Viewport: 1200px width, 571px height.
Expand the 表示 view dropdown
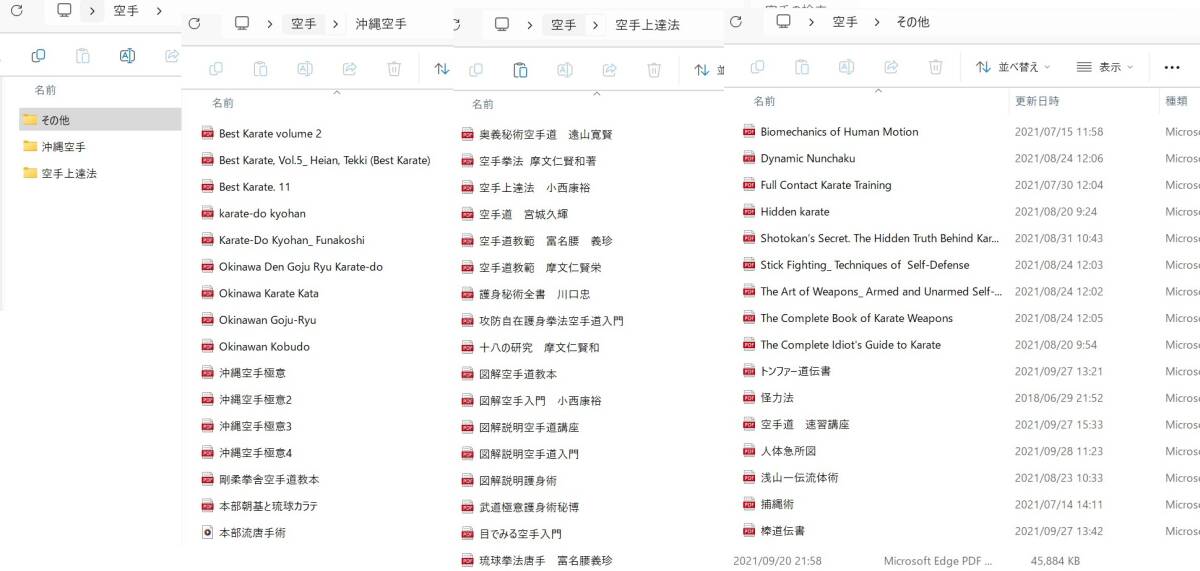click(x=1105, y=67)
